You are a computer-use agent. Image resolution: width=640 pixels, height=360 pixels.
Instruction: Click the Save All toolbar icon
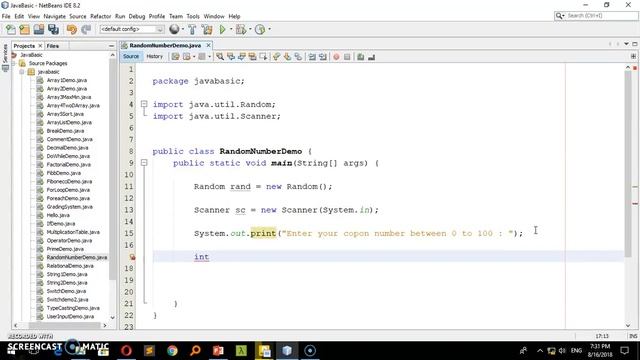click(53, 29)
